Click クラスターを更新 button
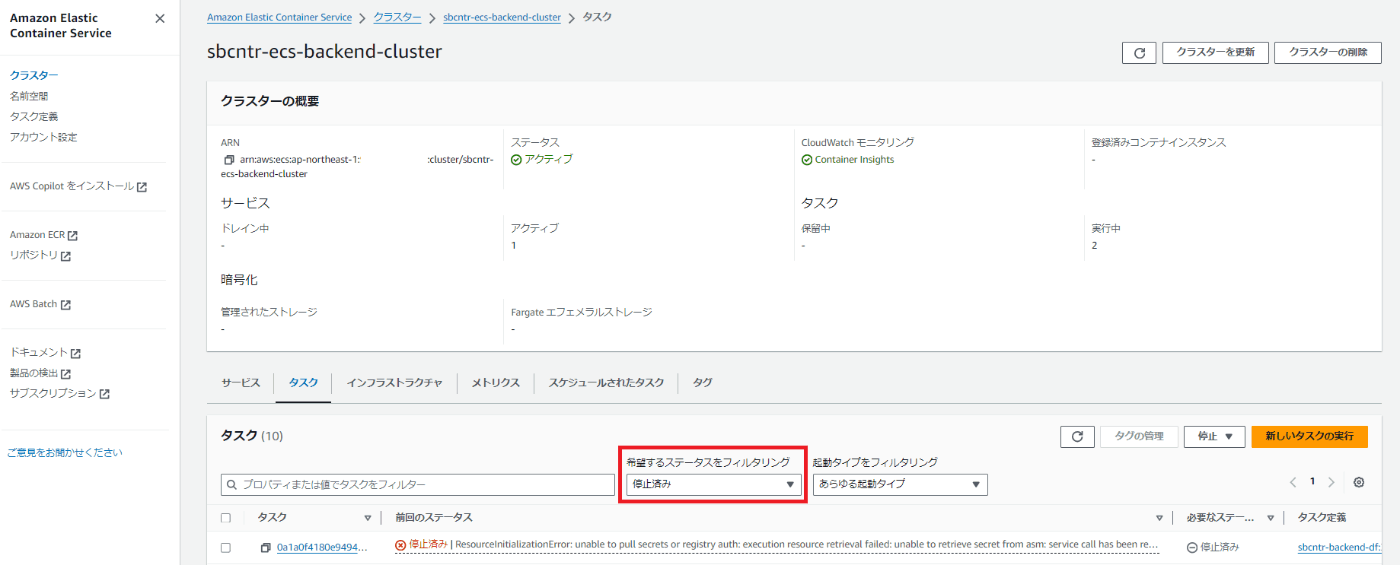1400x565 pixels. point(1215,53)
